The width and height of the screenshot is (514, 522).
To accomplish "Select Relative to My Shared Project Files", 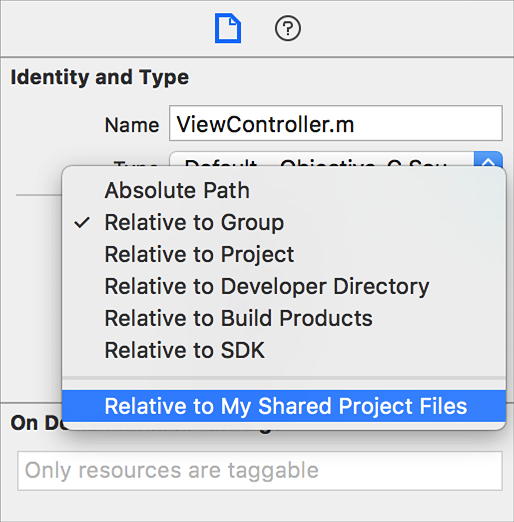I will (x=284, y=406).
